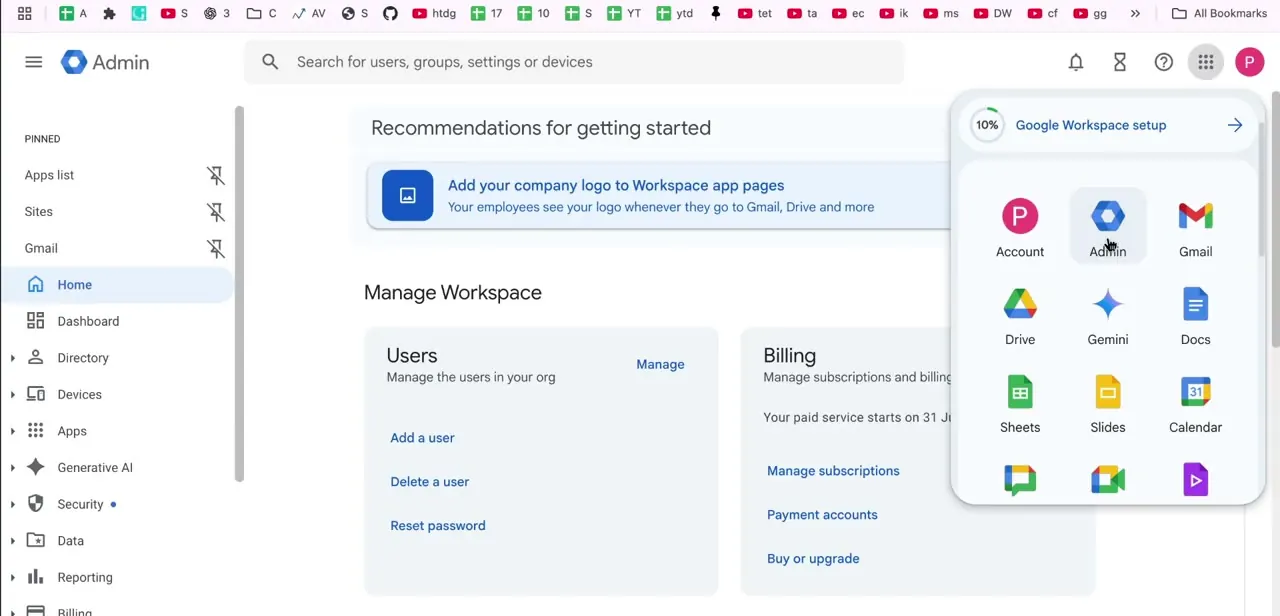Open the AV chart bookmark
Image resolution: width=1280 pixels, height=616 pixels.
309,13
